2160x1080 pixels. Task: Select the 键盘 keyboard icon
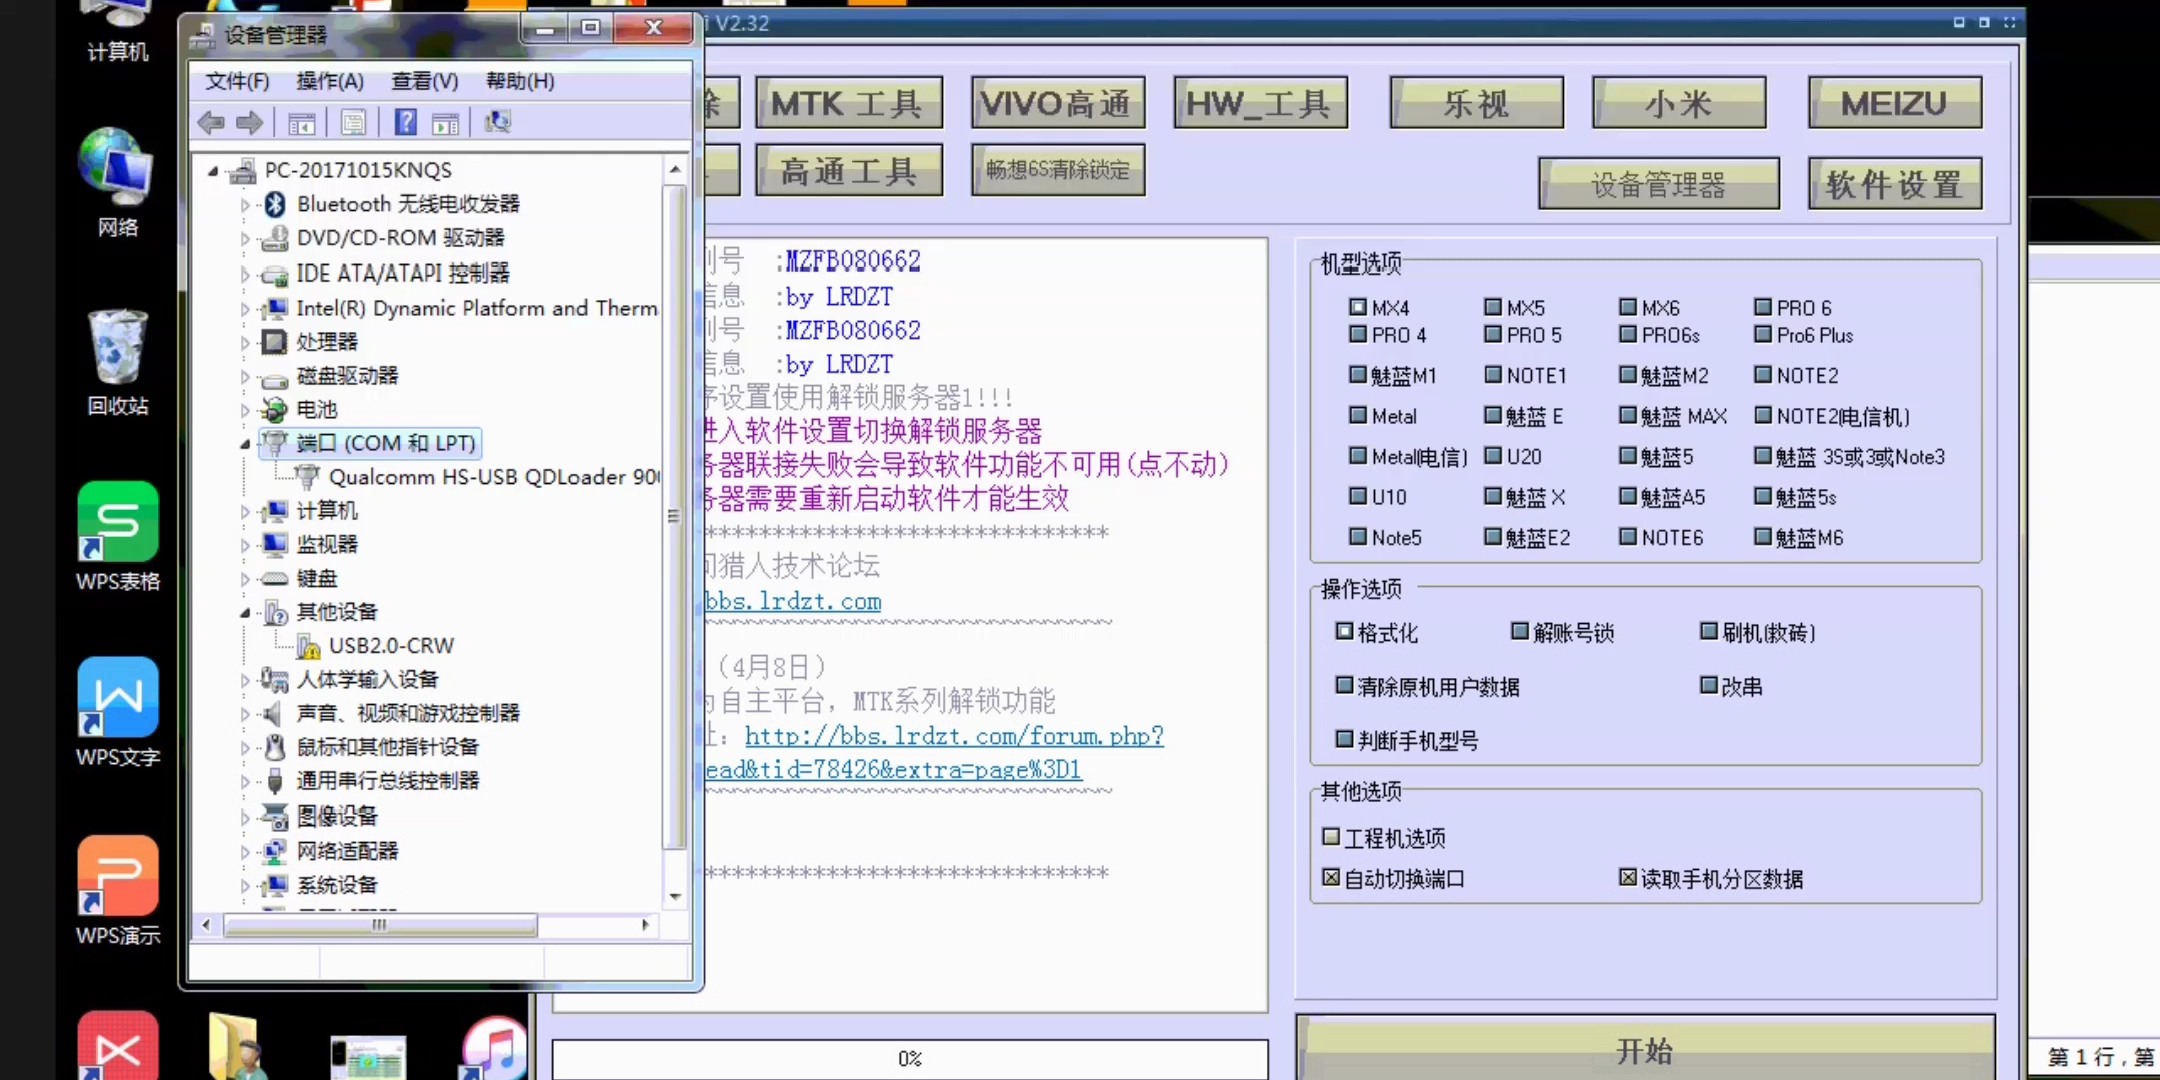(275, 578)
